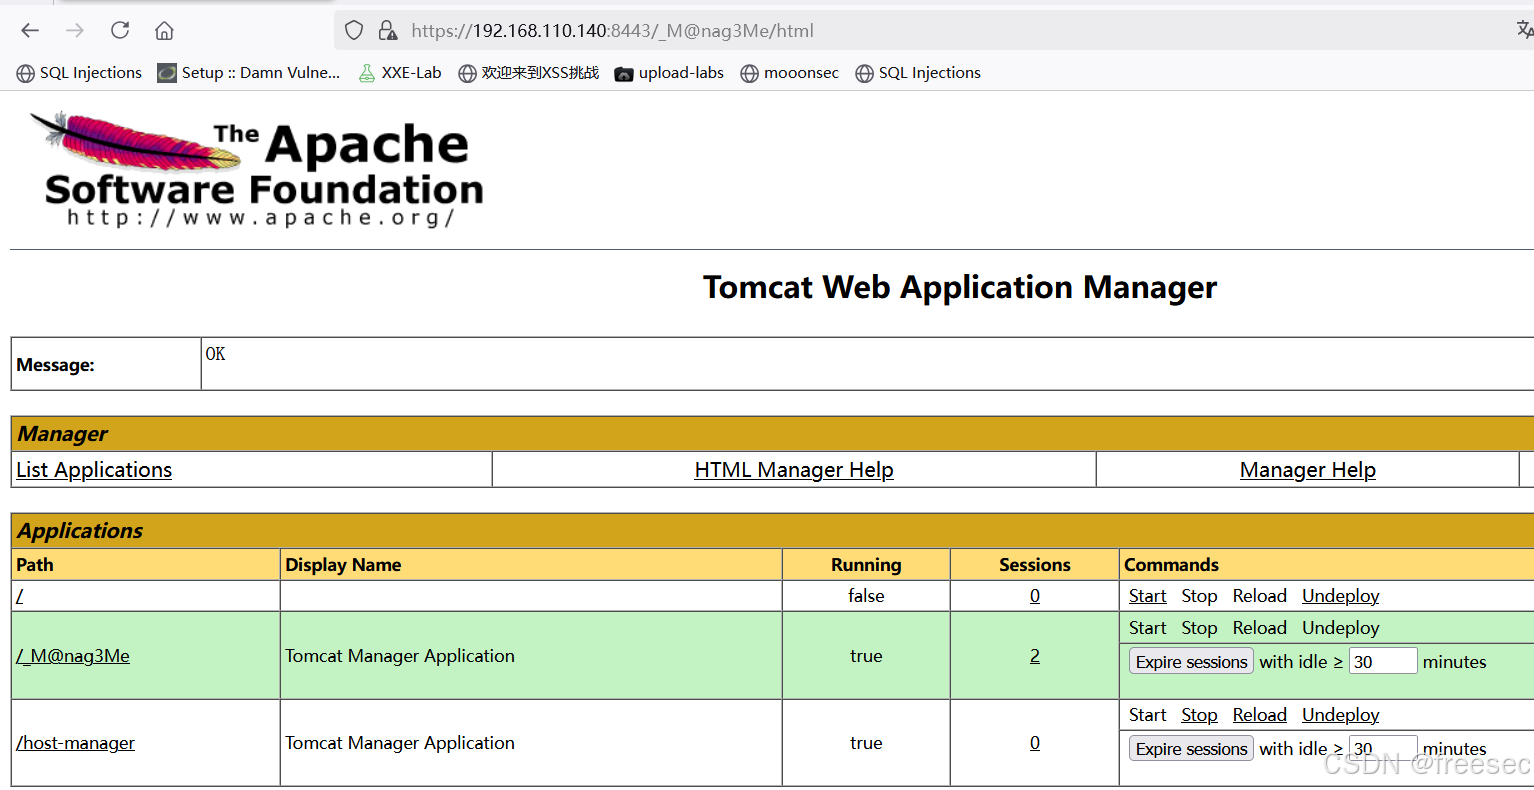Open the /host-manager path link
Image resolution: width=1534 pixels, height=790 pixels.
coord(75,743)
